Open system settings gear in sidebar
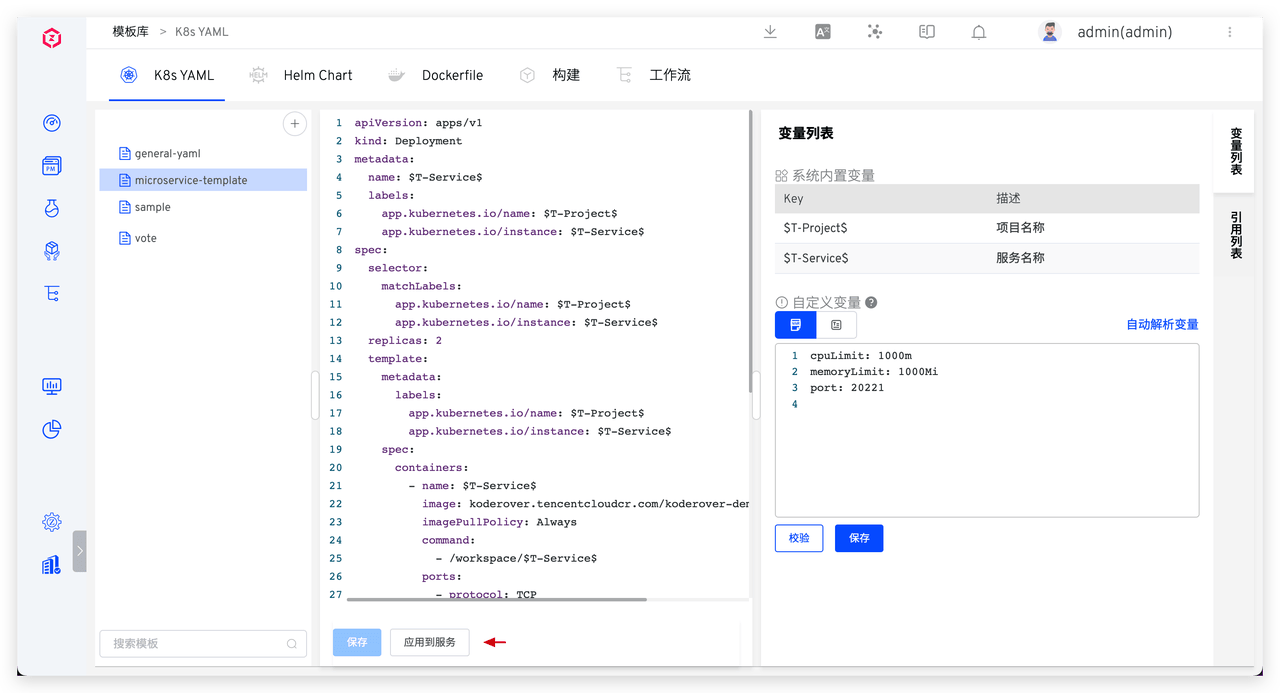1280x693 pixels. pyautogui.click(x=52, y=522)
